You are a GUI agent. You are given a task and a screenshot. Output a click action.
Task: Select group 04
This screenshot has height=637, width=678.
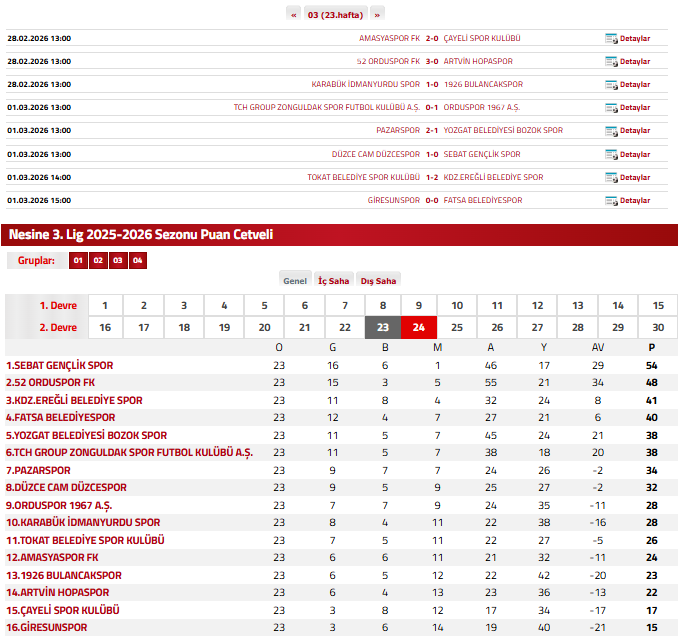click(138, 260)
